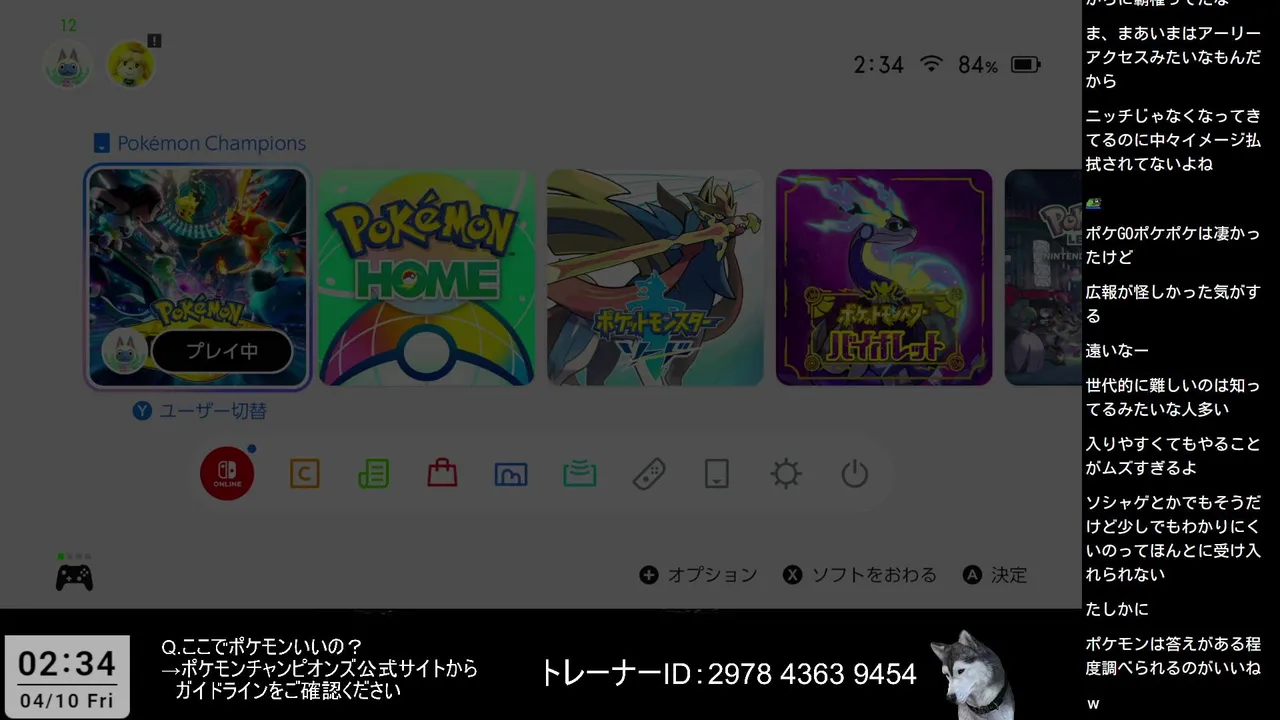The image size is (1280, 720).
Task: Launch Pokémon HOME tile
Action: click(x=427, y=277)
